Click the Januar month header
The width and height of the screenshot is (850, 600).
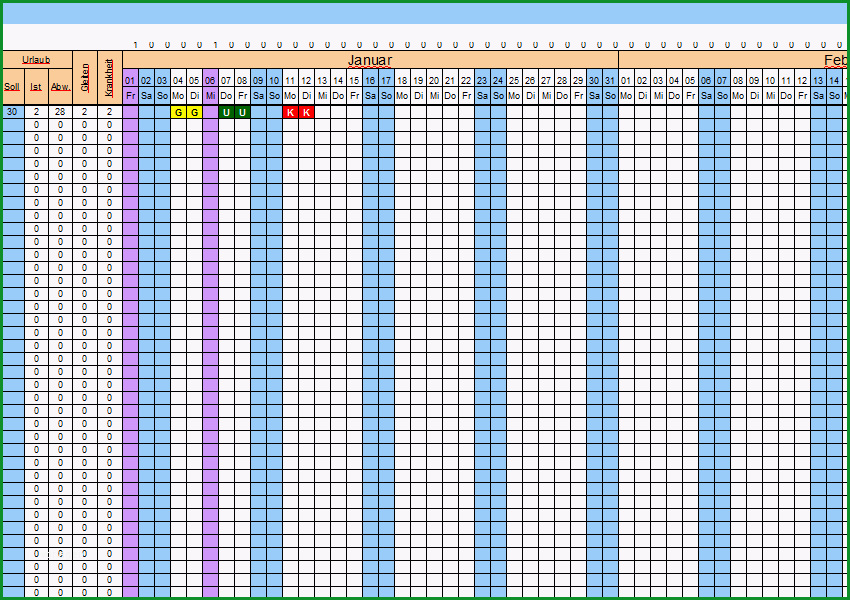click(x=370, y=60)
